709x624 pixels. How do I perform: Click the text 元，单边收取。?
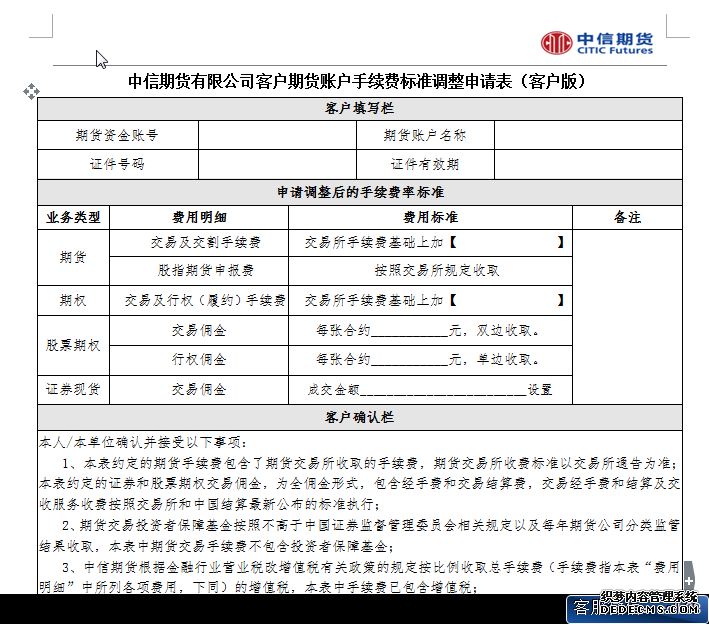point(494,360)
